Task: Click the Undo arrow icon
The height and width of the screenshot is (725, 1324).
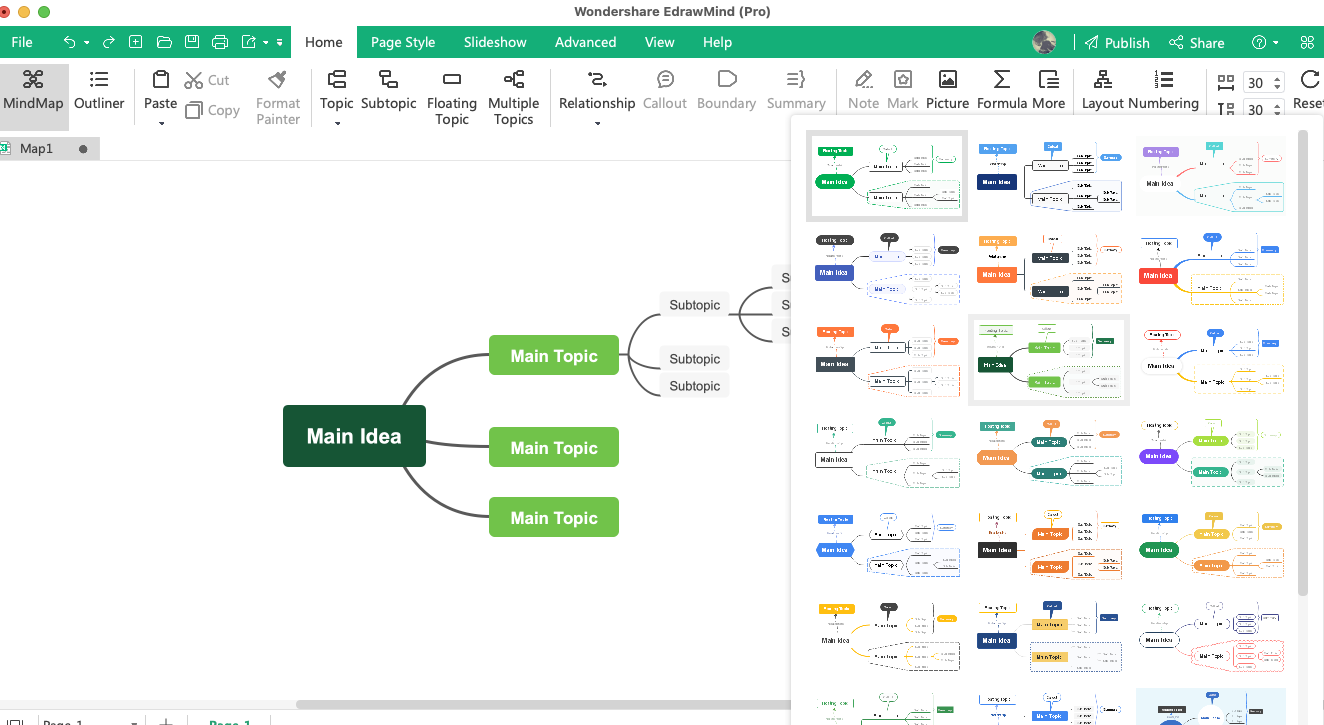Action: [69, 42]
